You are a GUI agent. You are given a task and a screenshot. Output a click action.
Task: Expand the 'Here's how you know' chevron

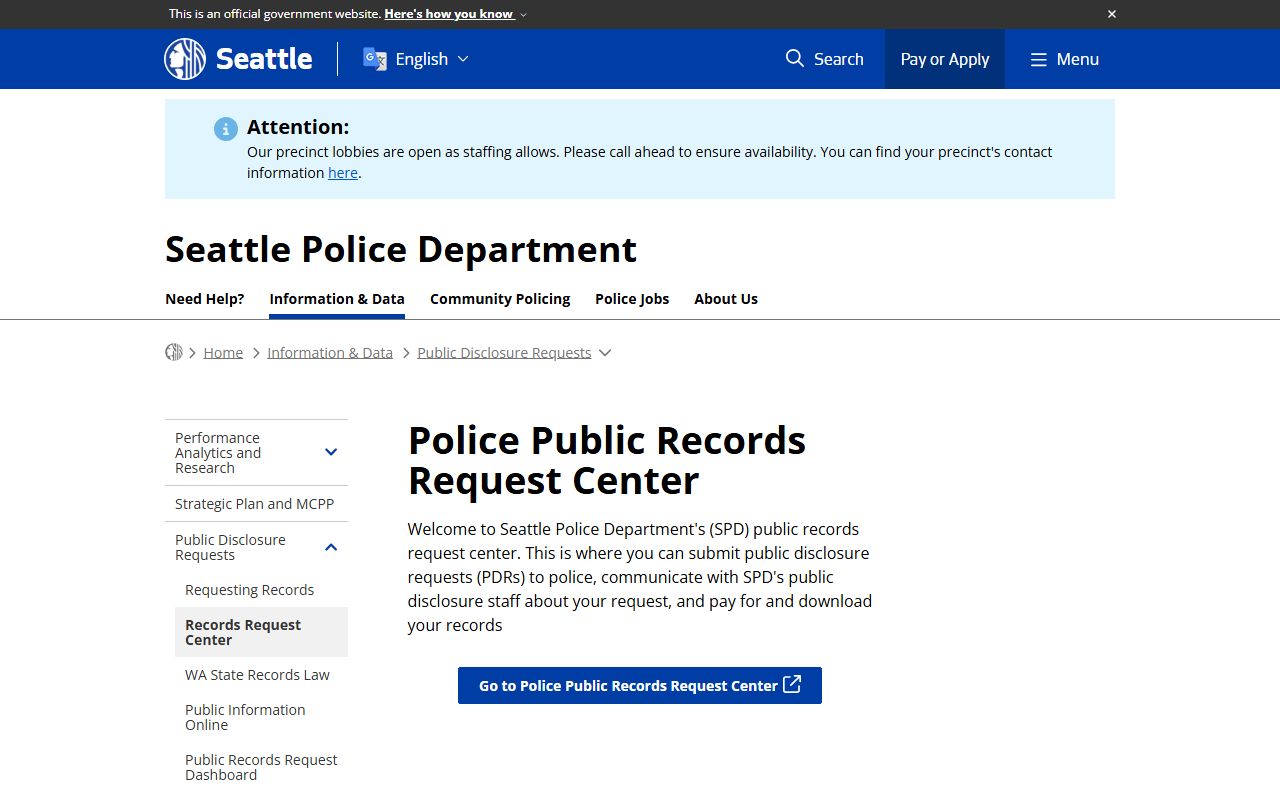(x=523, y=14)
